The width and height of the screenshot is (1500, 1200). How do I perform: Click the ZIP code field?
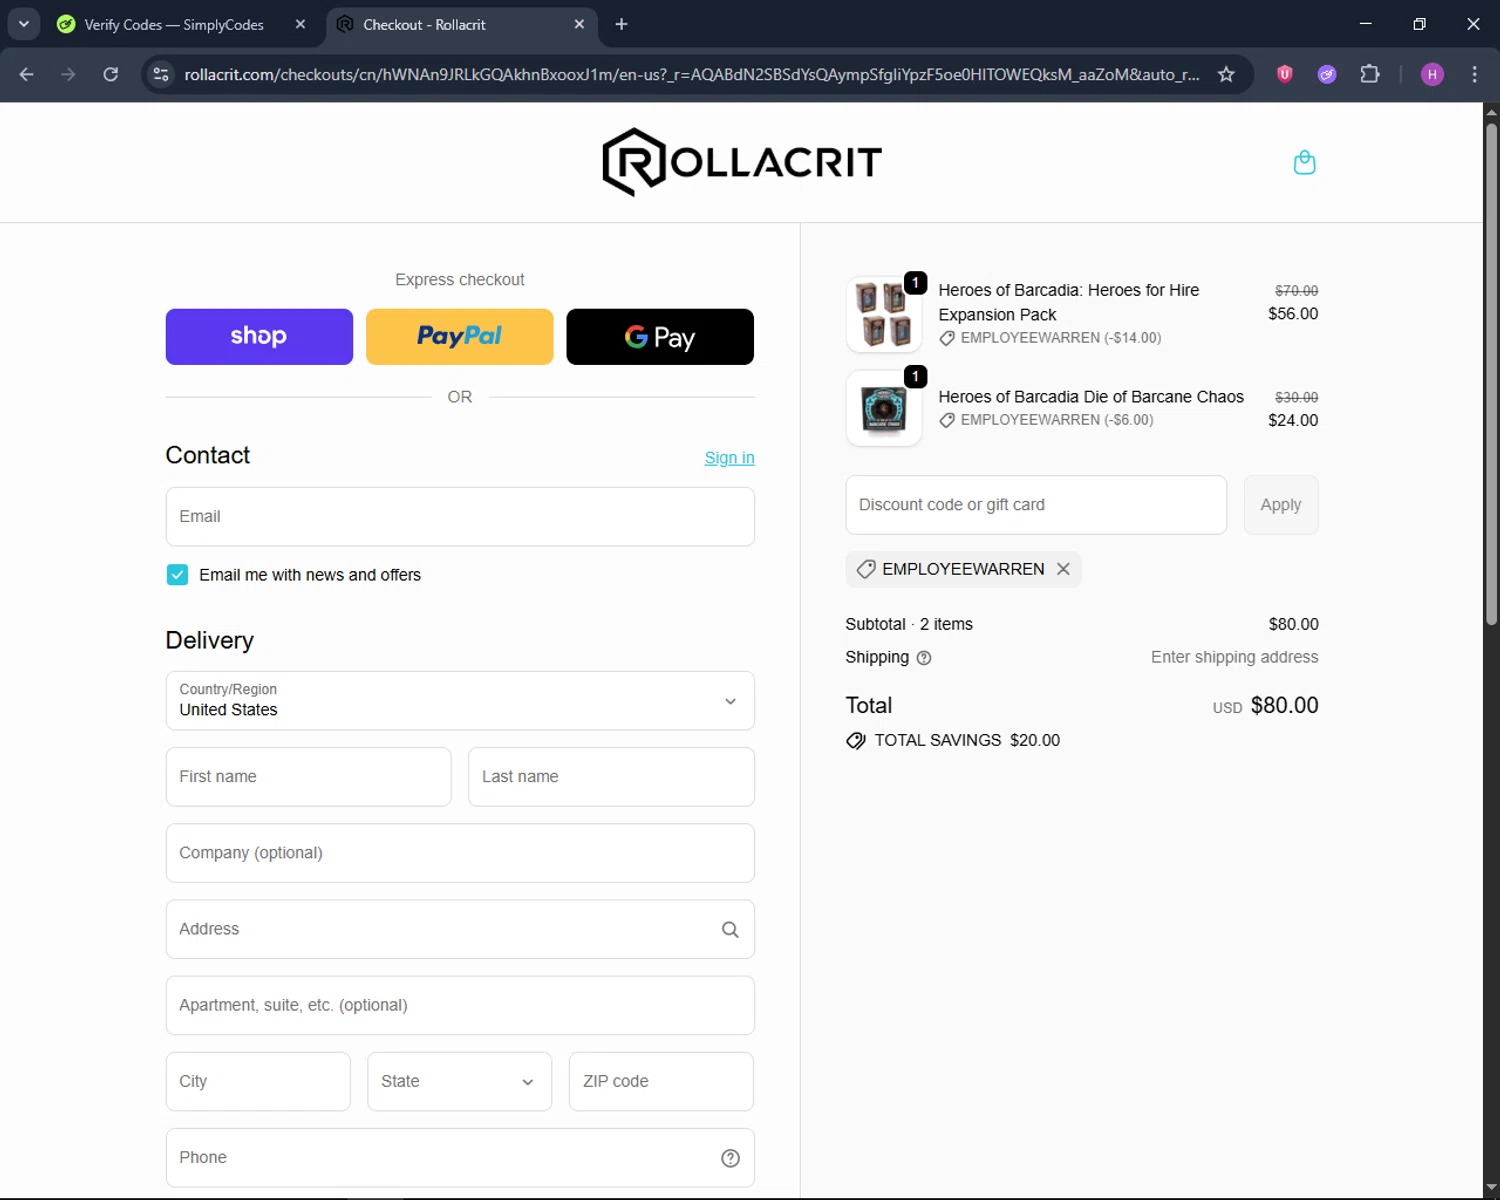click(661, 1082)
